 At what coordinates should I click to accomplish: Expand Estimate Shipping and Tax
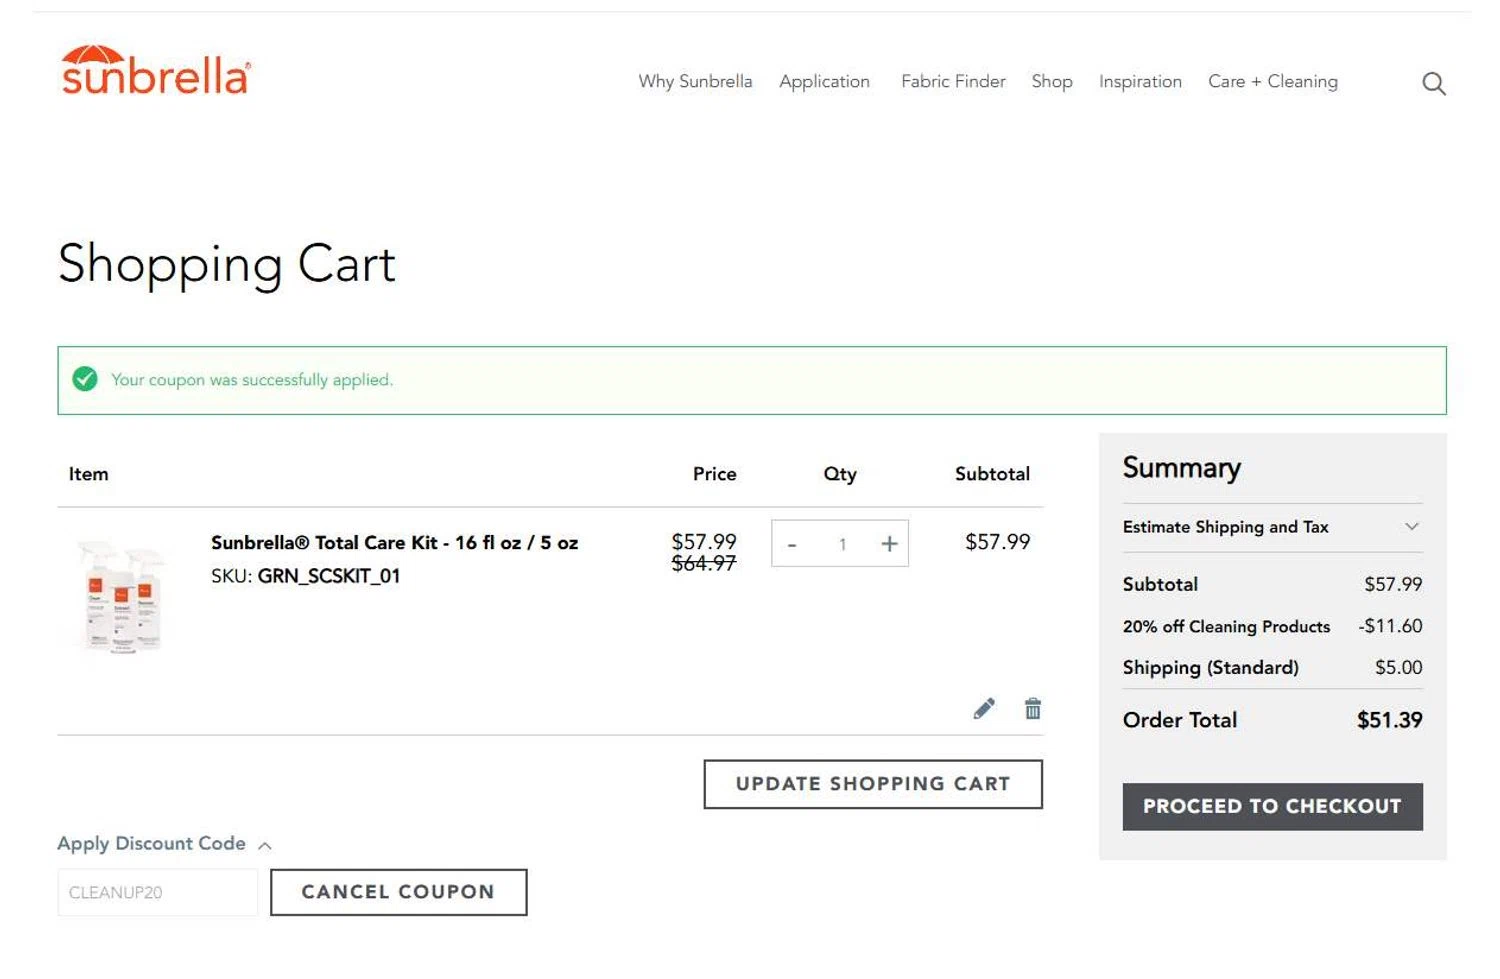pyautogui.click(x=1272, y=527)
